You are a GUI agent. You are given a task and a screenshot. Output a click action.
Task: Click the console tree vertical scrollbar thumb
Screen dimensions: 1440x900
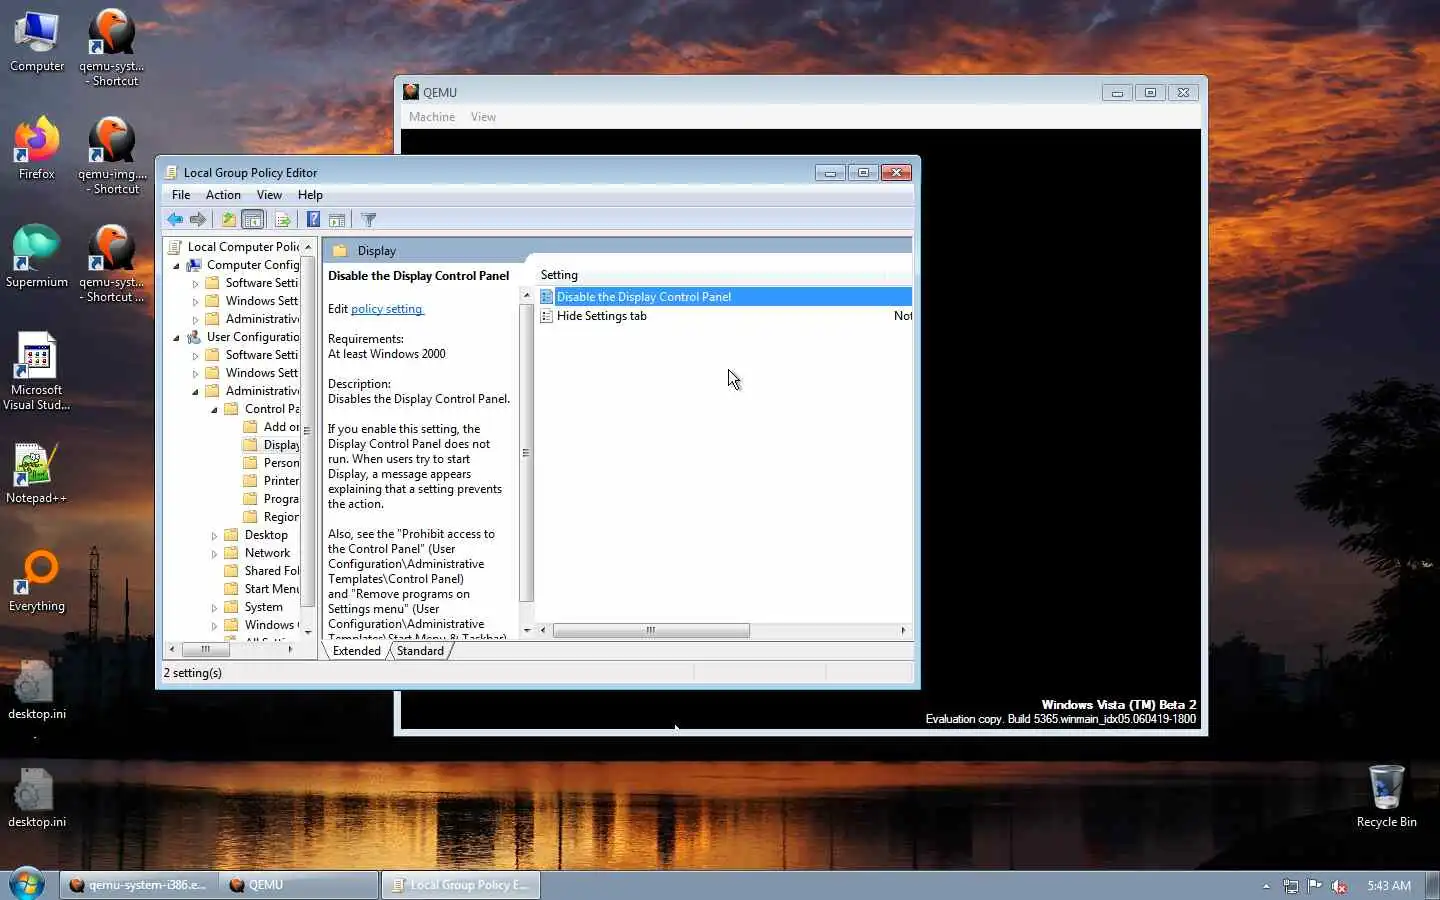click(307, 429)
